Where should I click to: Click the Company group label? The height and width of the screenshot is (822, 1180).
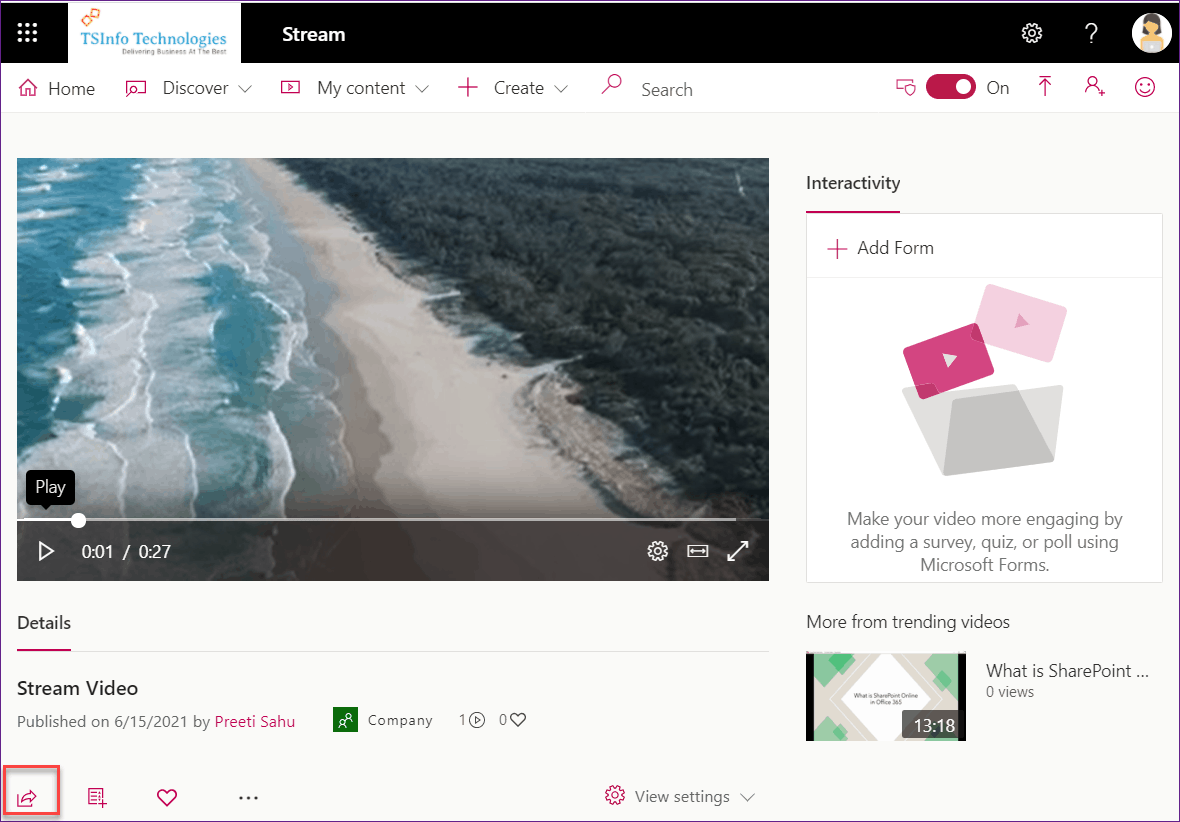click(x=400, y=720)
